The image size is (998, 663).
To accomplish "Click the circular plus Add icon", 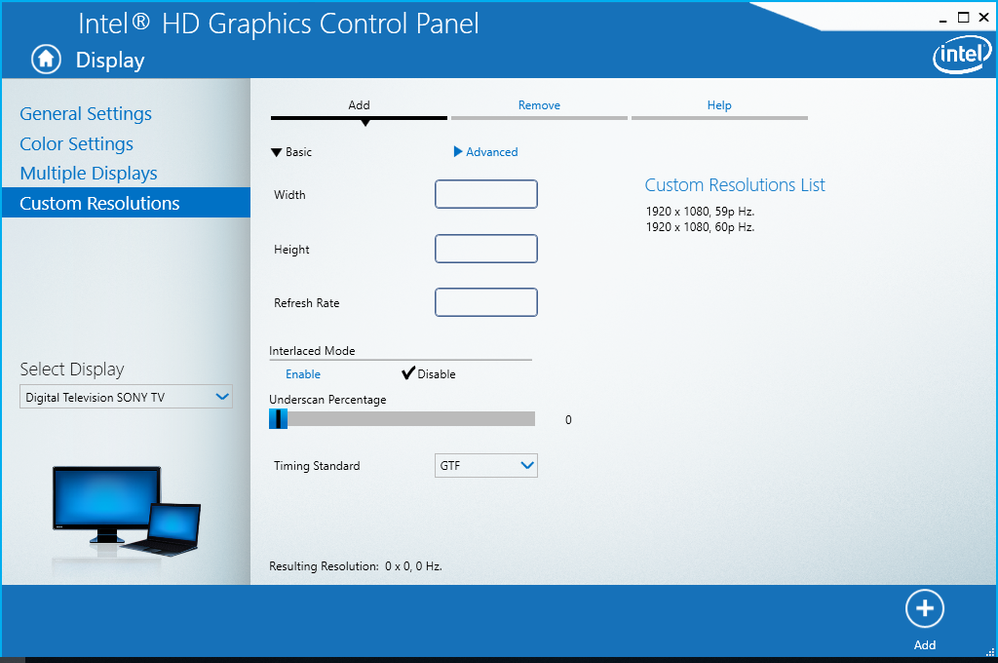I will click(x=924, y=609).
